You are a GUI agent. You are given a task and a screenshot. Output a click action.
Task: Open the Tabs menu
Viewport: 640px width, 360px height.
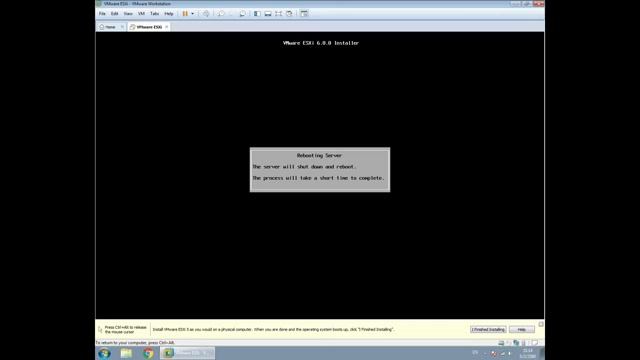pyautogui.click(x=154, y=13)
